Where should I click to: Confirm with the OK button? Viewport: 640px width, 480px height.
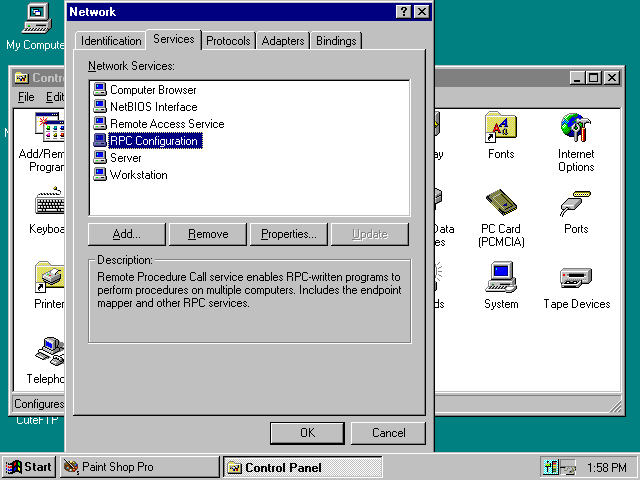[x=307, y=433]
